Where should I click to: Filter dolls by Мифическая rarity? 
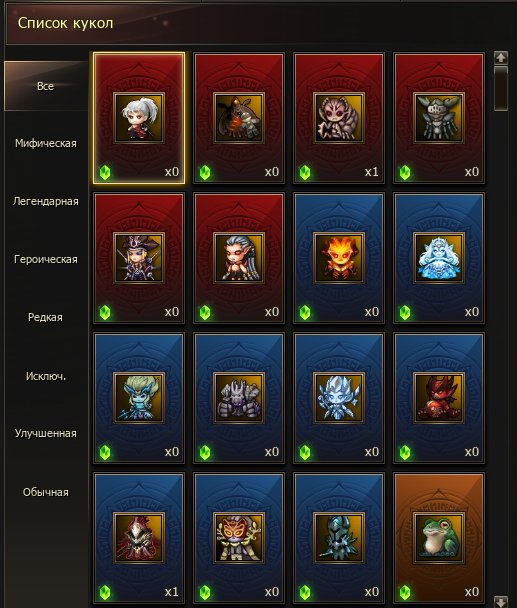tap(46, 143)
